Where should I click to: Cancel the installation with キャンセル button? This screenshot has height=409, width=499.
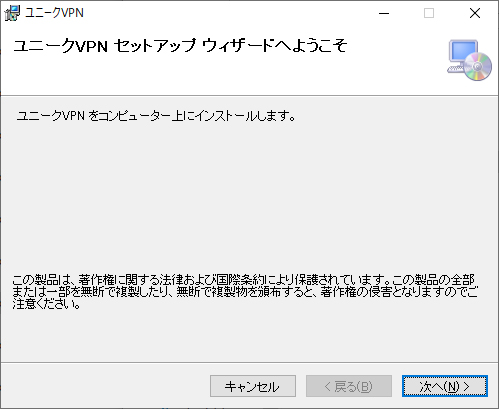pyautogui.click(x=253, y=386)
